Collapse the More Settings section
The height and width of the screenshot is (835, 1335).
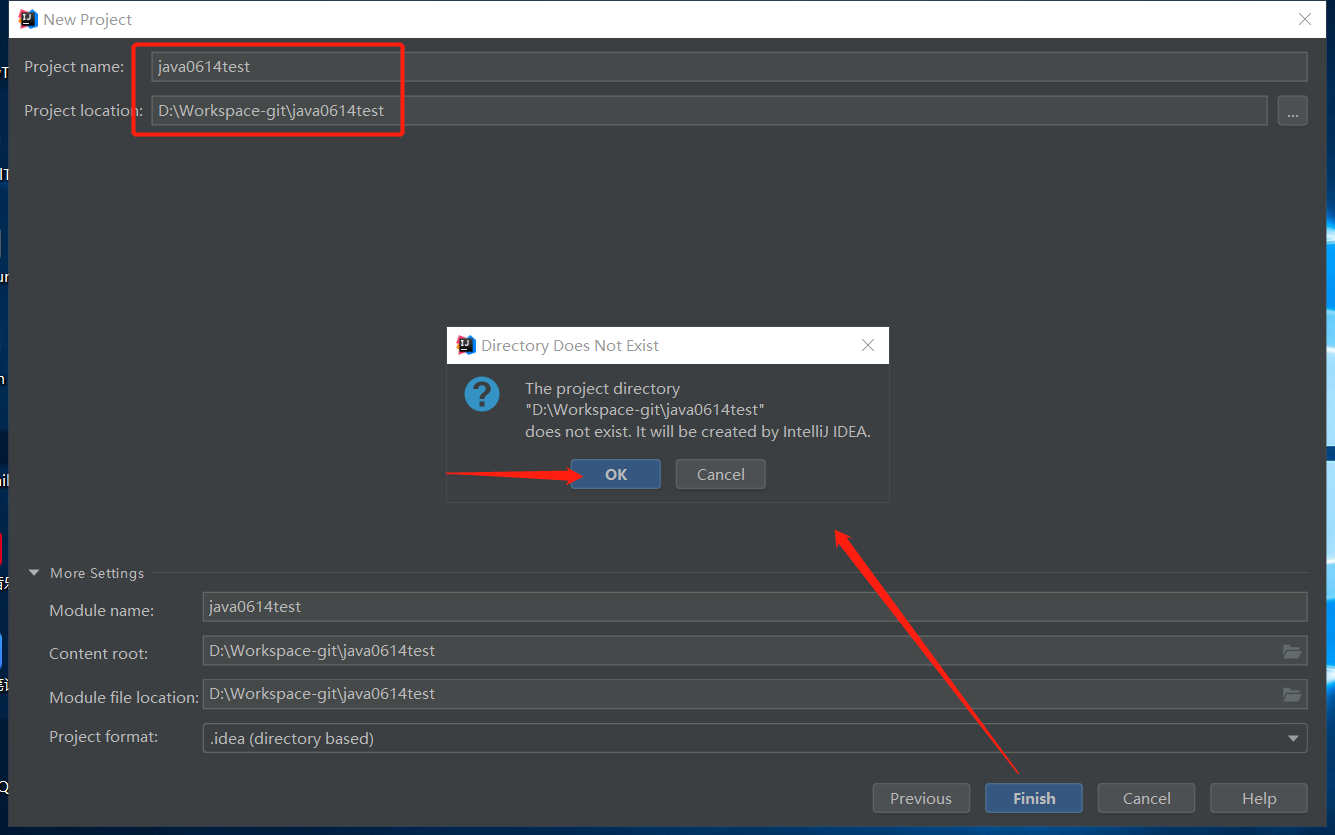click(34, 573)
